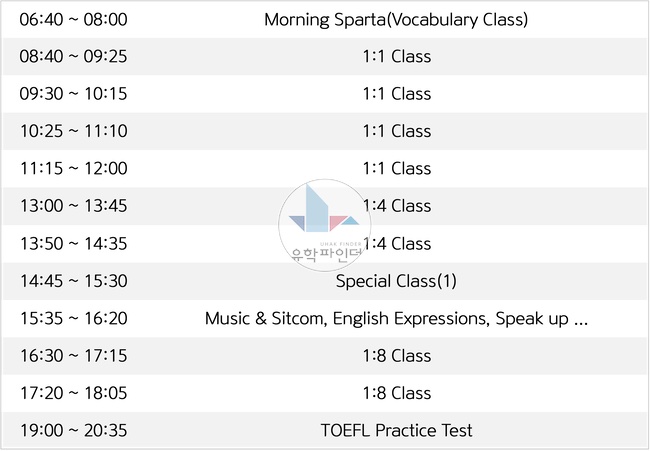Click the Uhak Finder watermark logo
Viewport: 650px width, 451px height.
(x=324, y=226)
